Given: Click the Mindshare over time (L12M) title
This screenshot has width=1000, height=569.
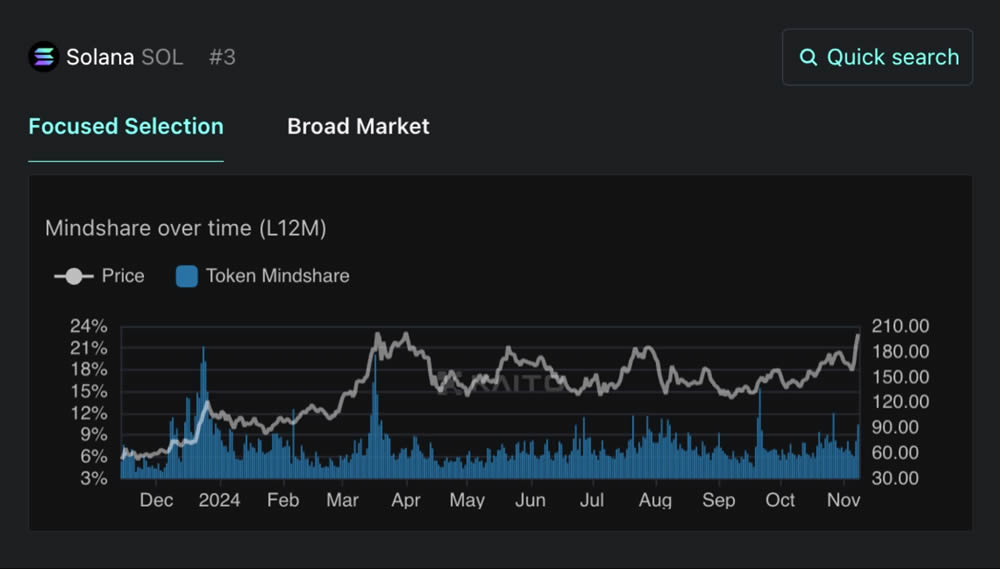Looking at the screenshot, I should click(x=186, y=228).
